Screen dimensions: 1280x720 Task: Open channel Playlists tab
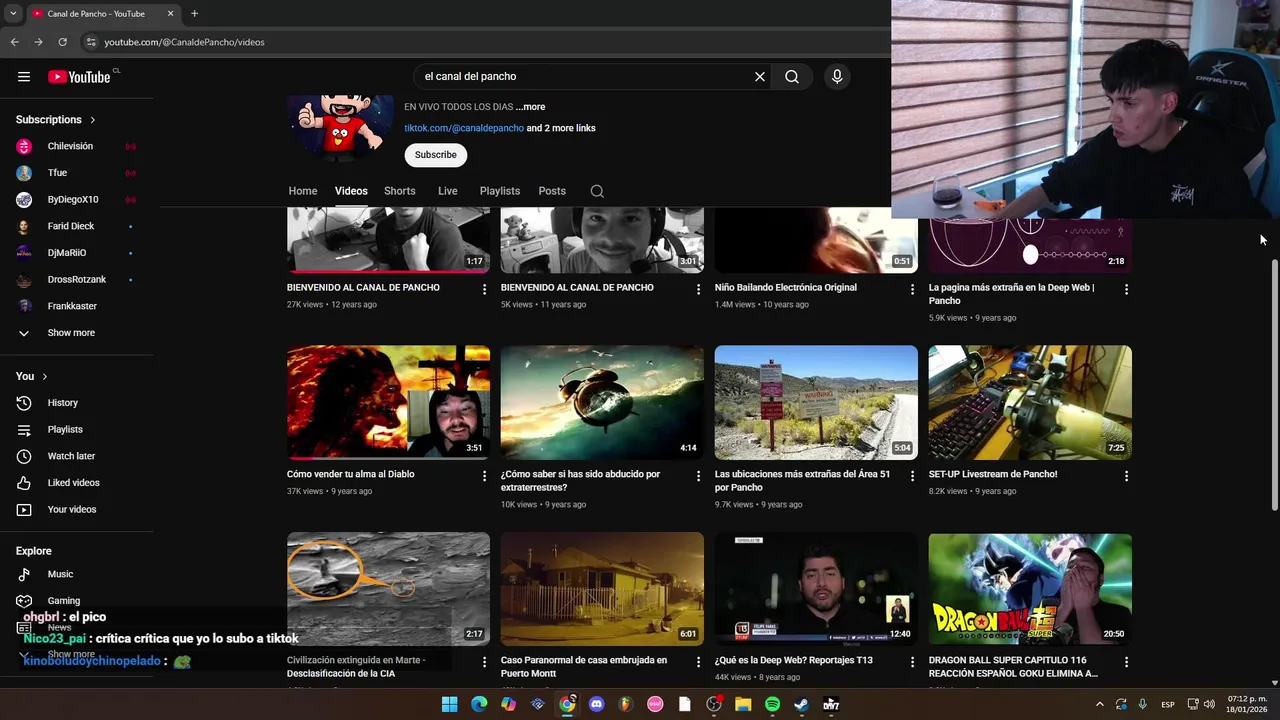(500, 191)
